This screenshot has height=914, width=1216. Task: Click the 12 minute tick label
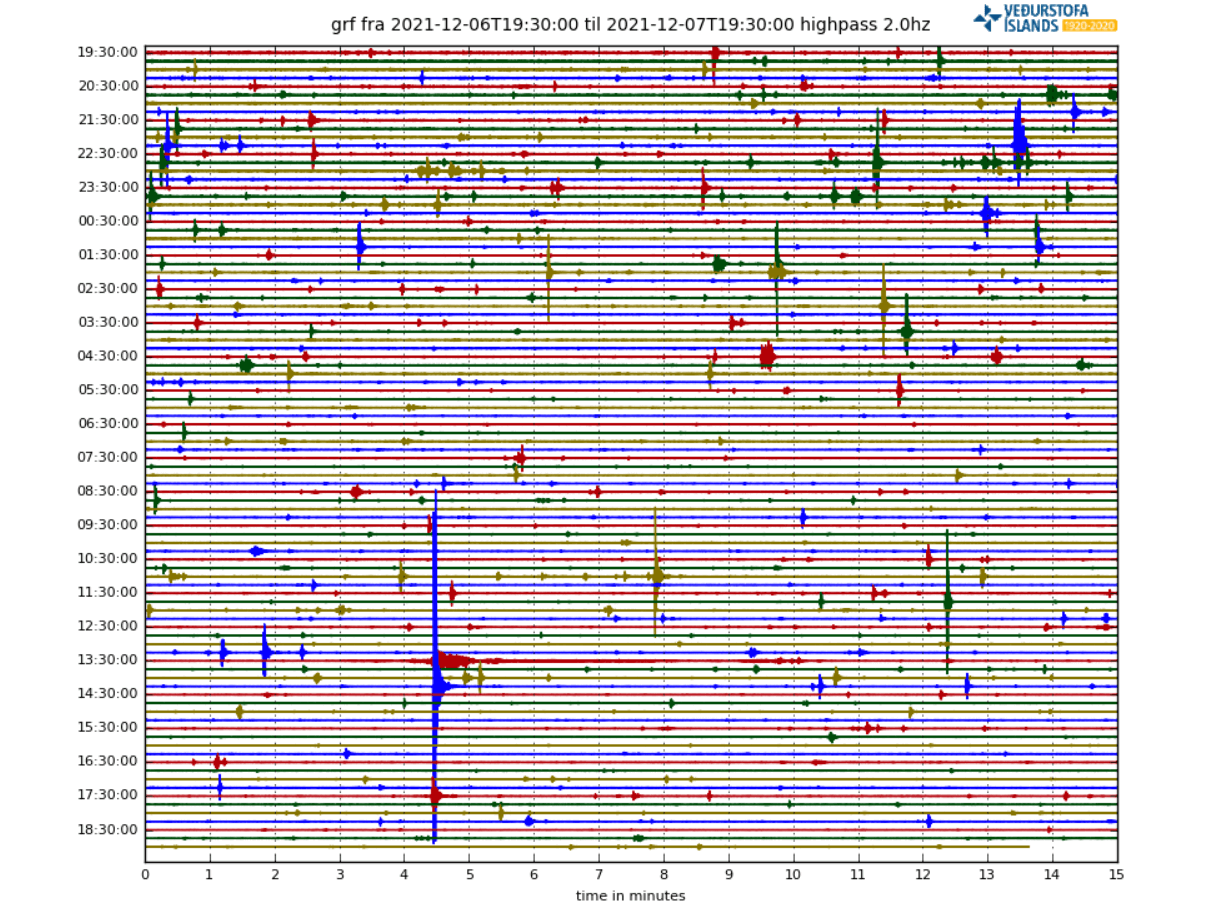pyautogui.click(x=922, y=874)
